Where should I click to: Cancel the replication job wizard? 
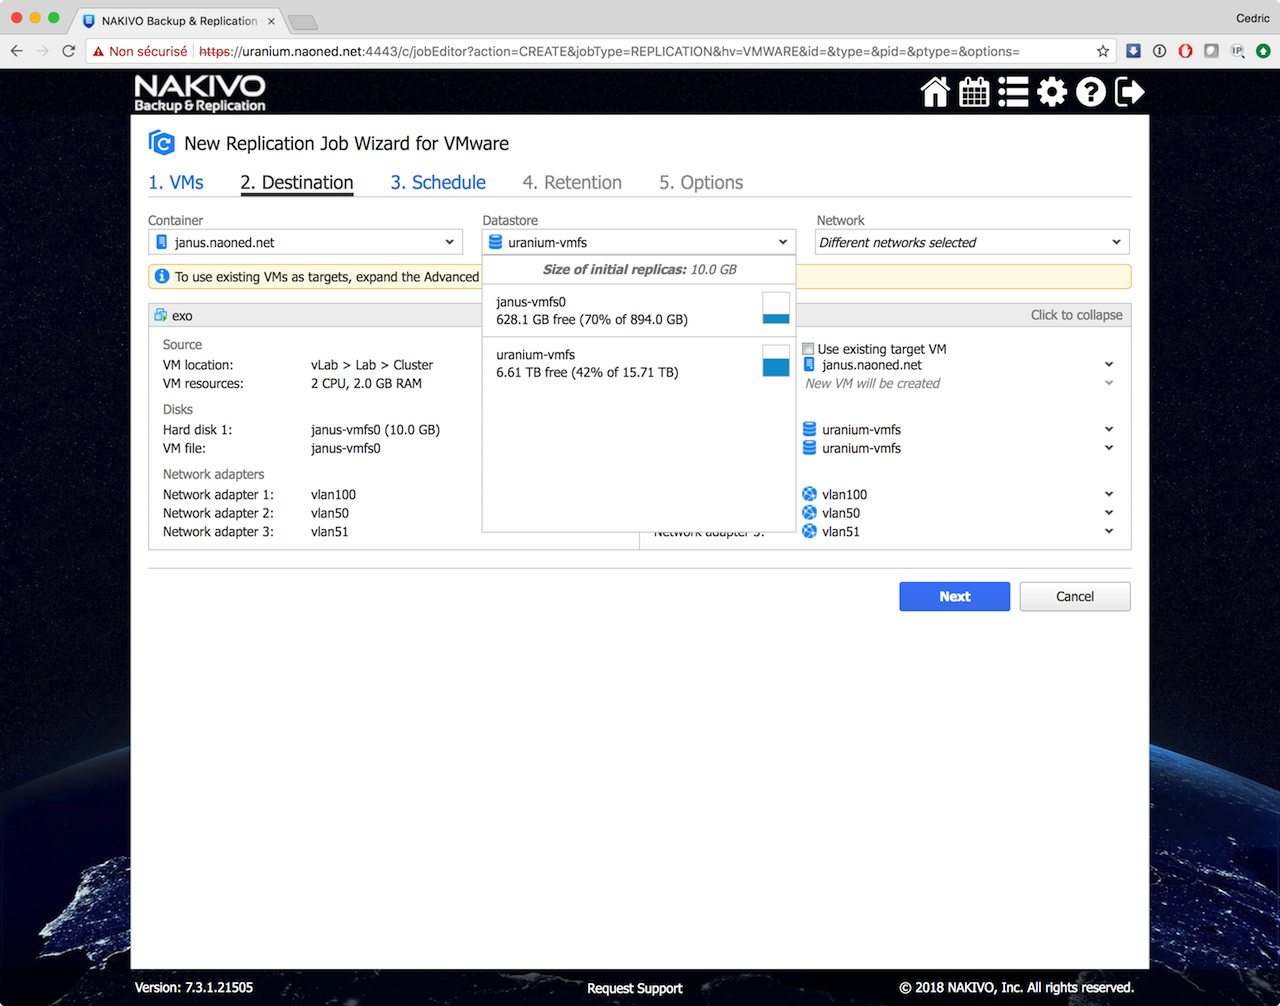(1075, 596)
